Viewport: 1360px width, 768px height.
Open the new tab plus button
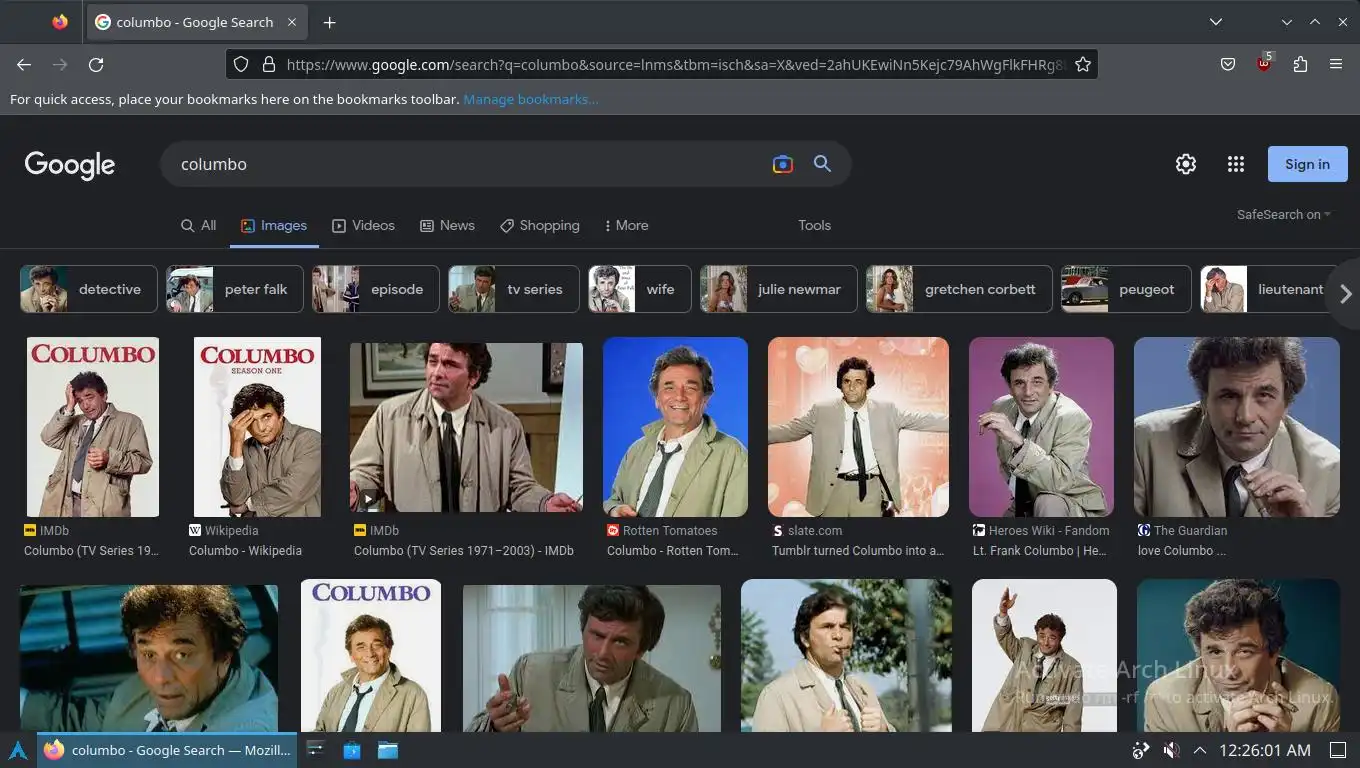point(329,22)
